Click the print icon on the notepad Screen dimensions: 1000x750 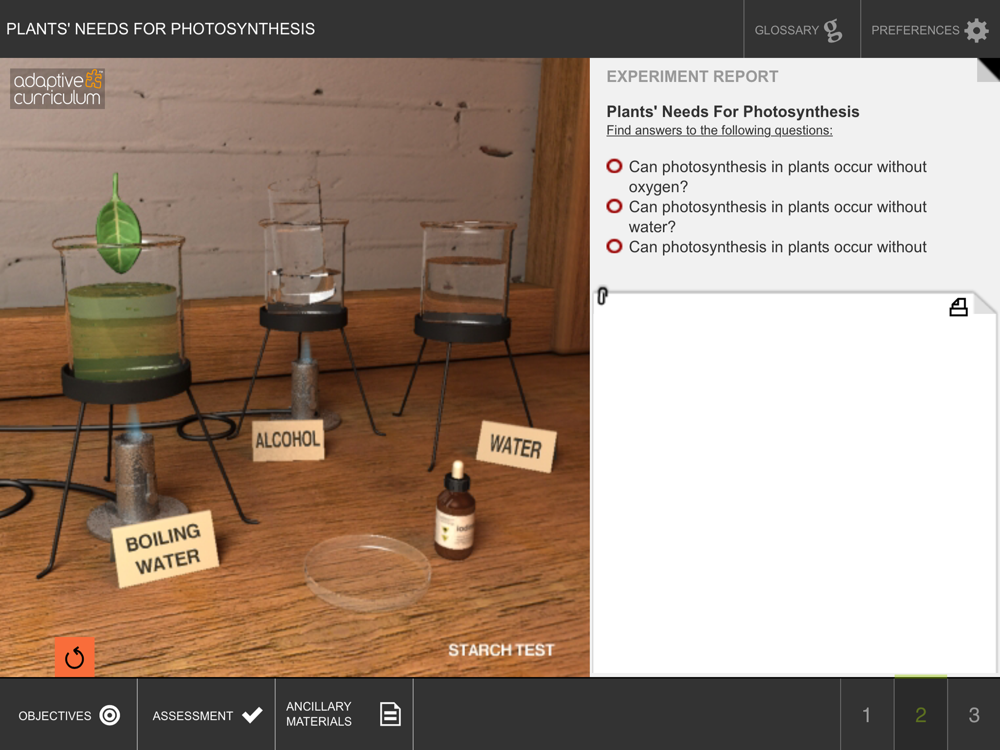(x=958, y=307)
